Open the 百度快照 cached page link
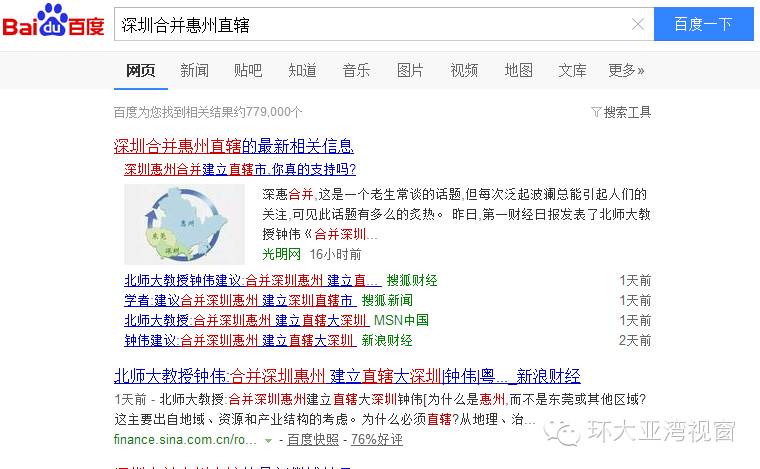760x469 pixels. (x=313, y=439)
